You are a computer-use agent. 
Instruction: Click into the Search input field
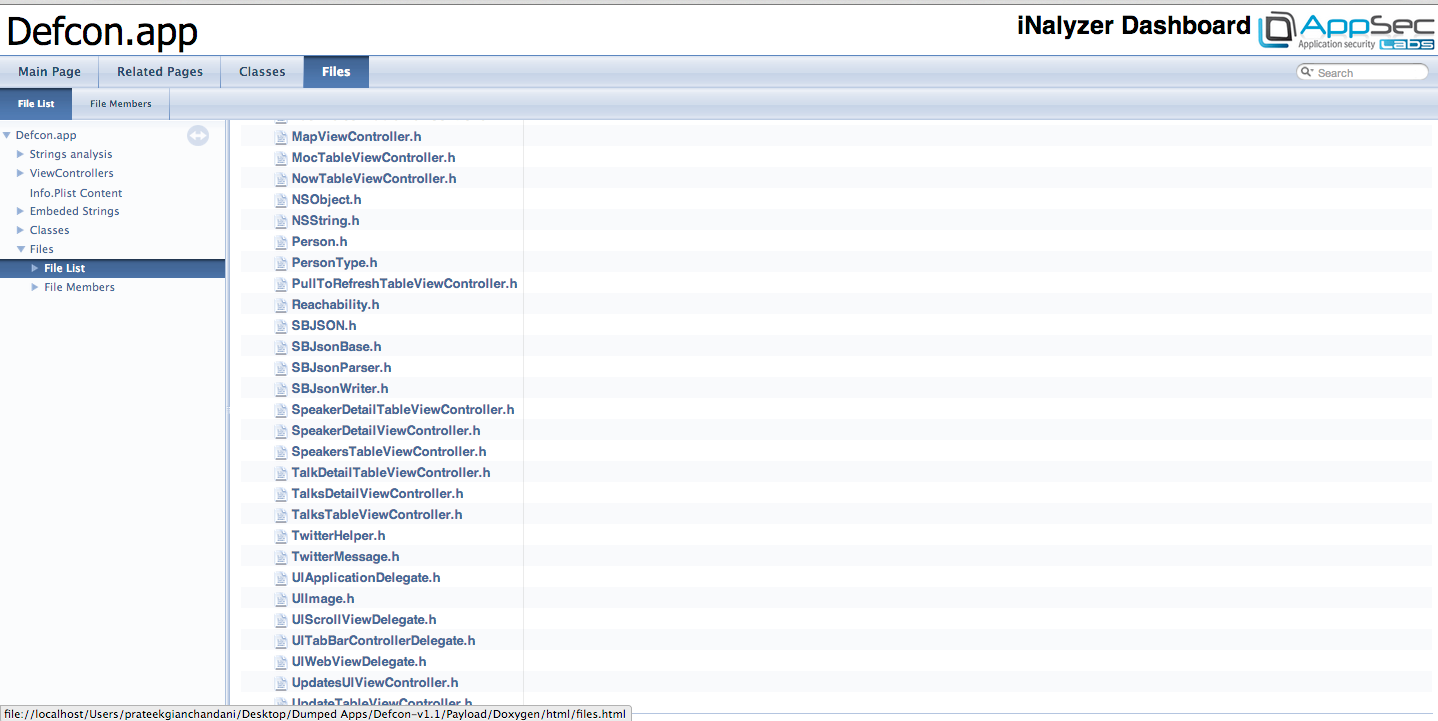[x=1370, y=72]
